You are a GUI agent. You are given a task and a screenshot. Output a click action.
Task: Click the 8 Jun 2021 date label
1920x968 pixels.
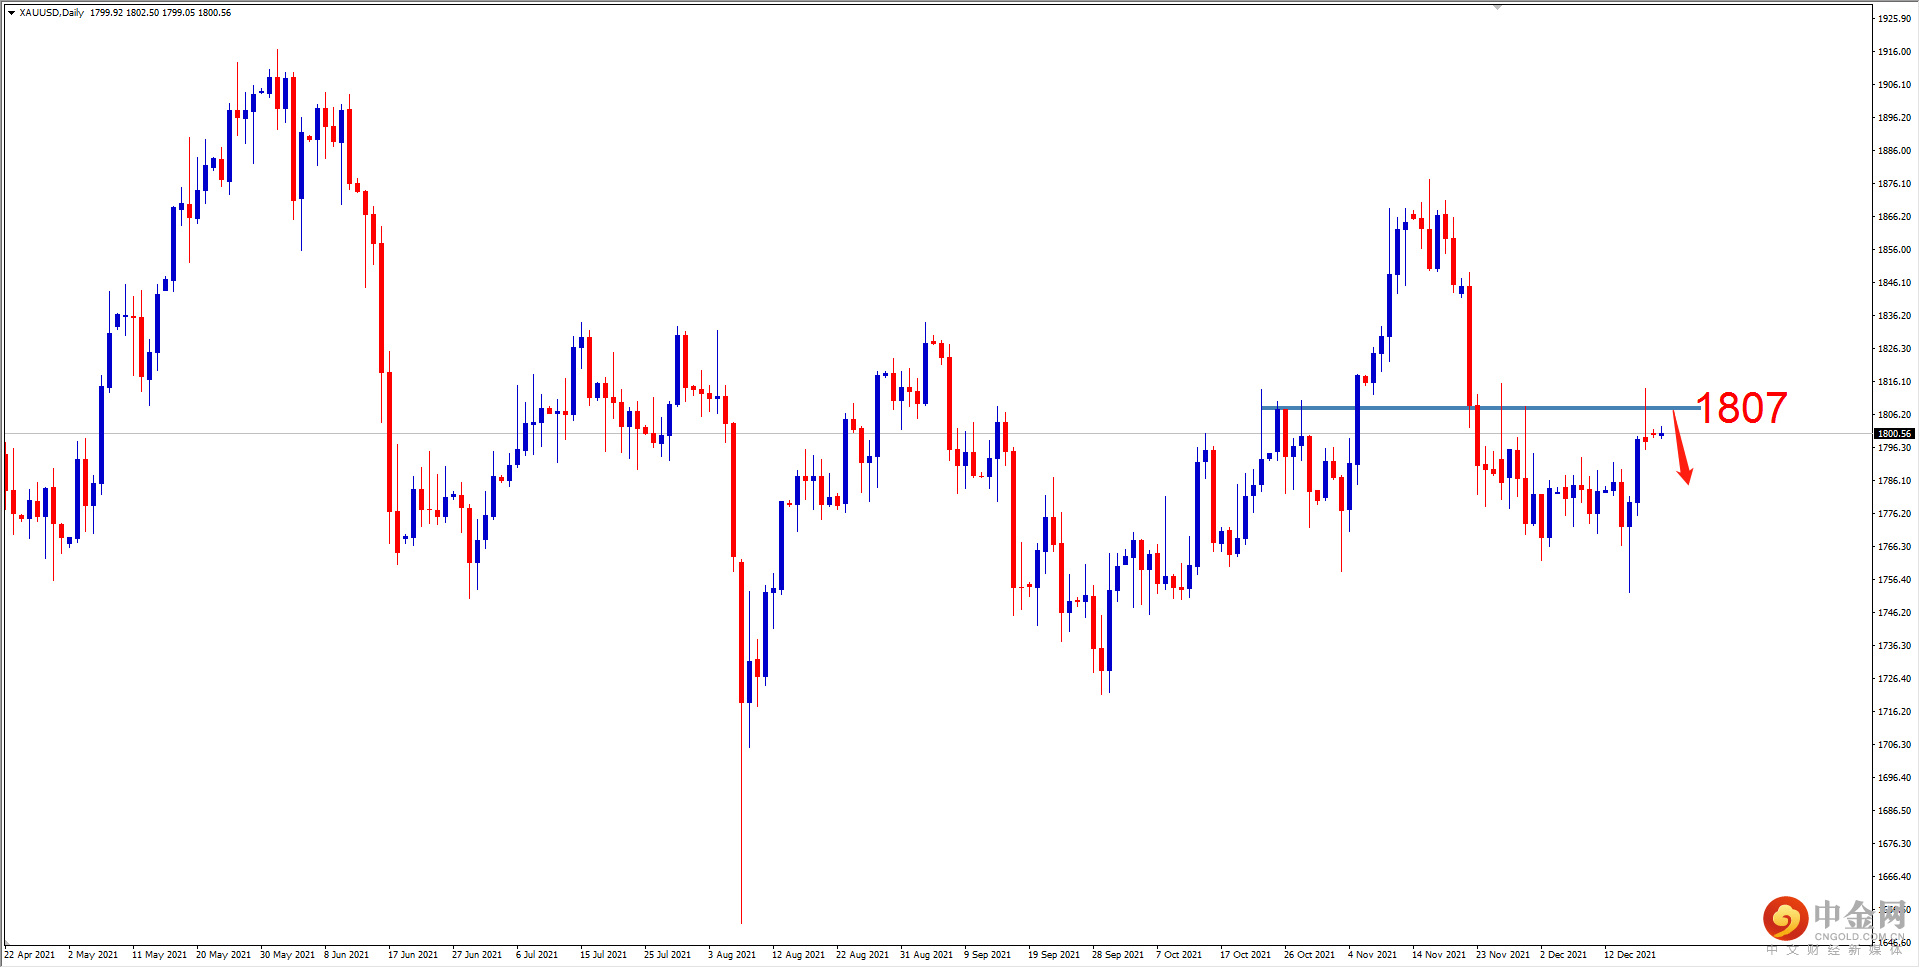click(x=346, y=955)
